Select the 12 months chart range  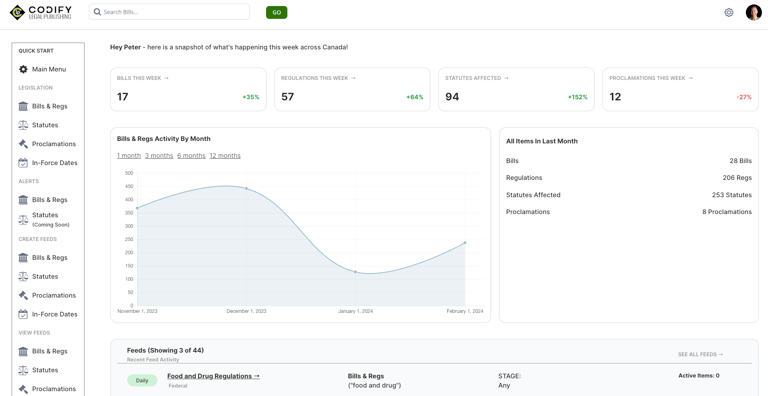pyautogui.click(x=225, y=155)
